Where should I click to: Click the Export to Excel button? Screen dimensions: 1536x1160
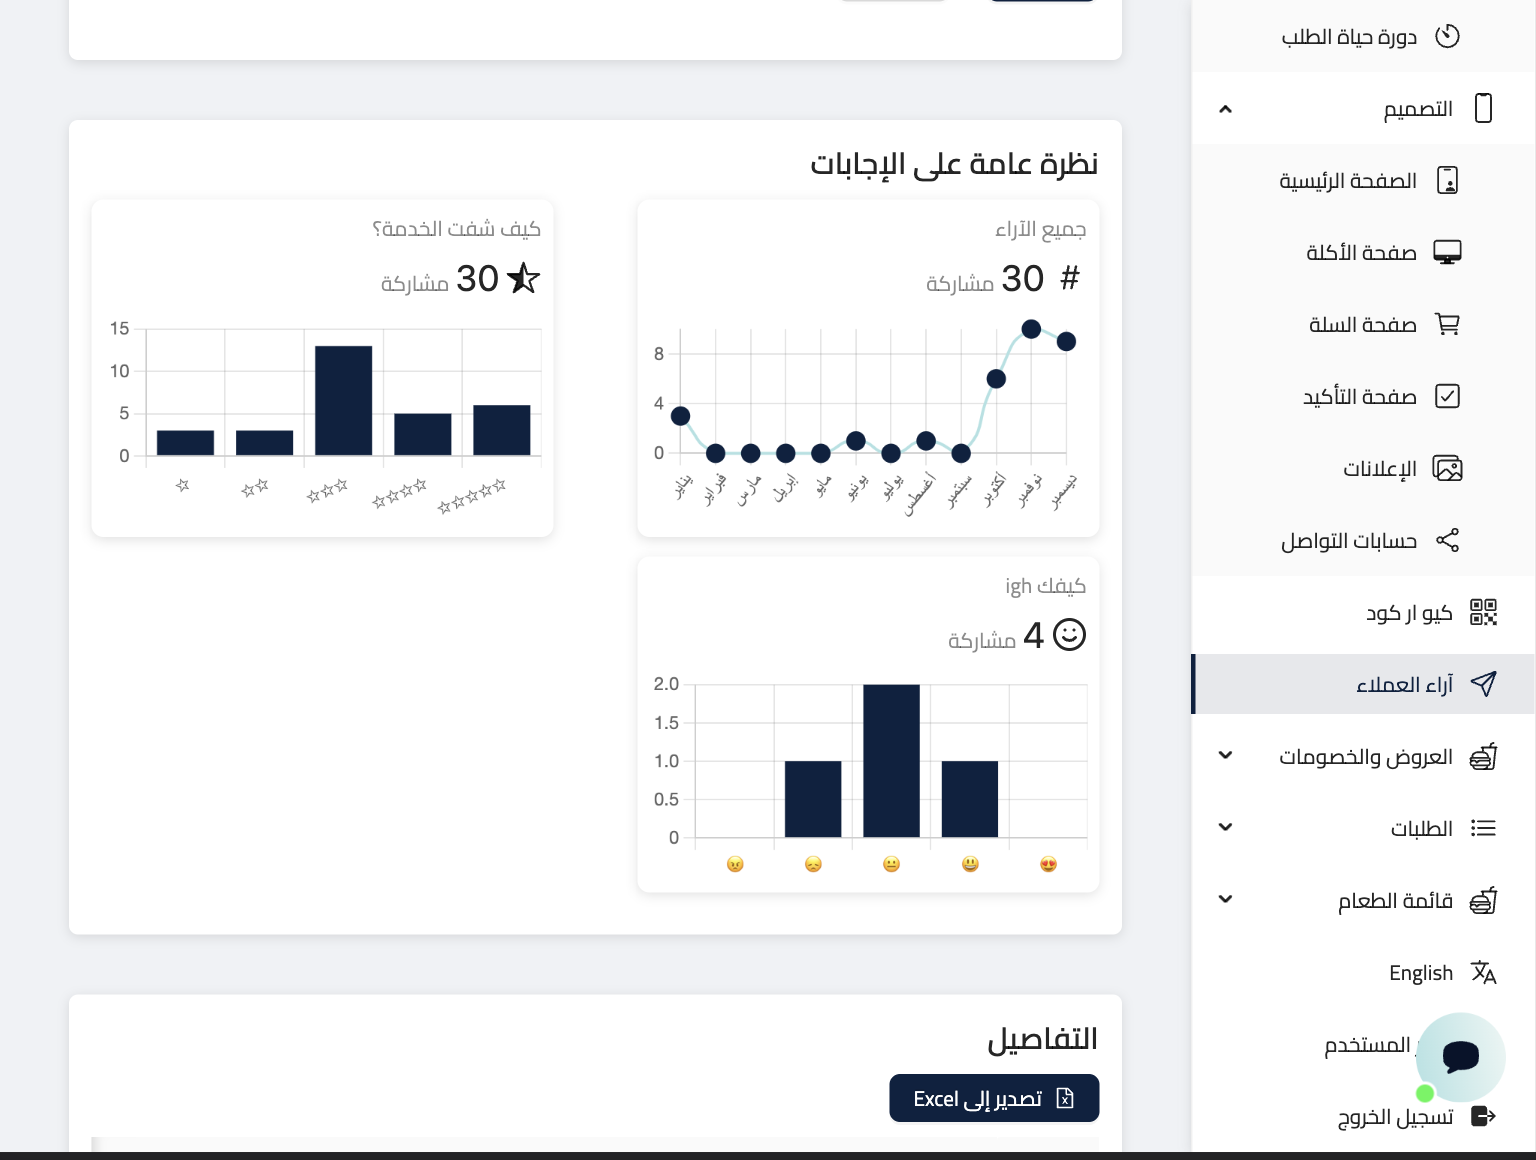pos(994,1098)
